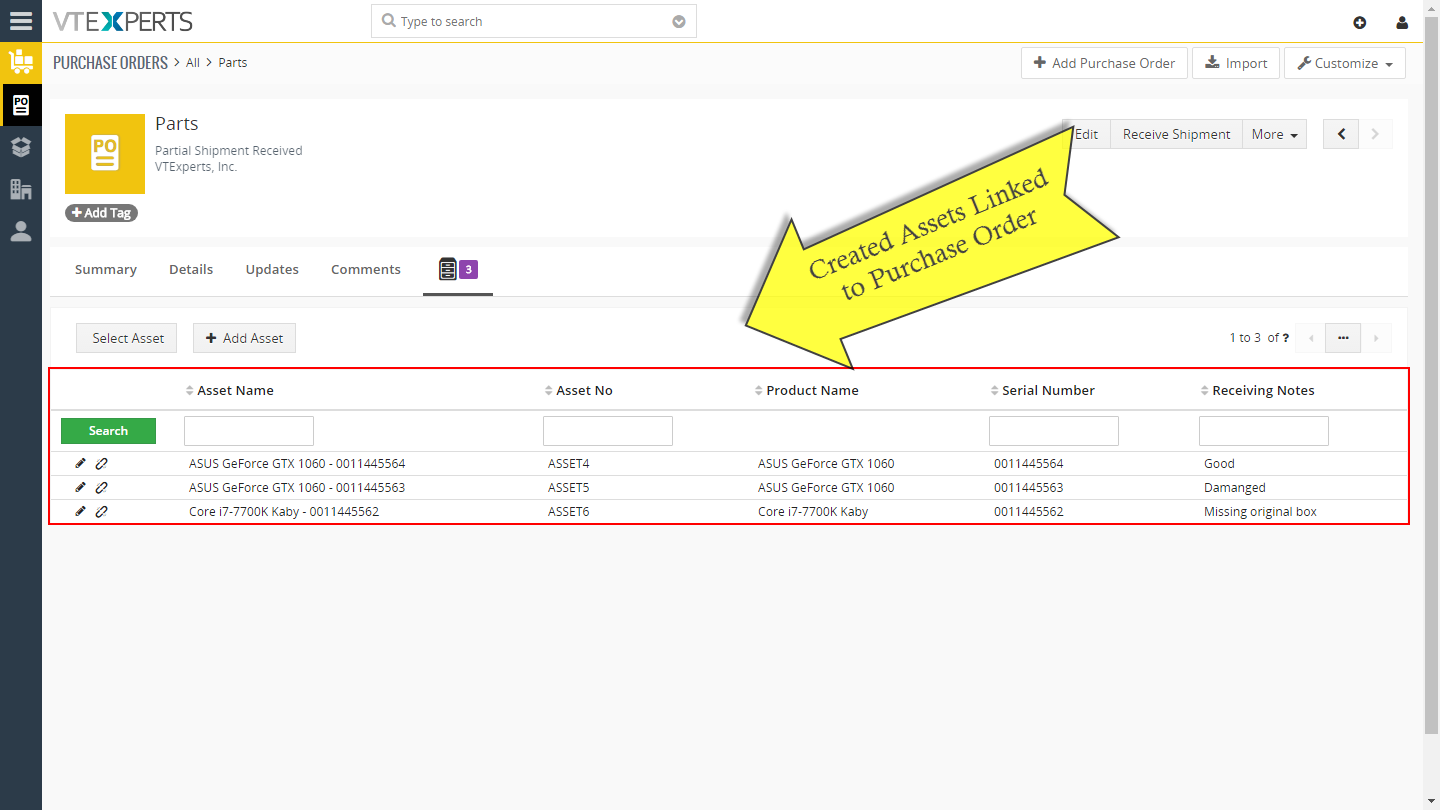This screenshot has width=1440, height=810.
Task: Go to previous record arrow
Action: click(x=1341, y=134)
